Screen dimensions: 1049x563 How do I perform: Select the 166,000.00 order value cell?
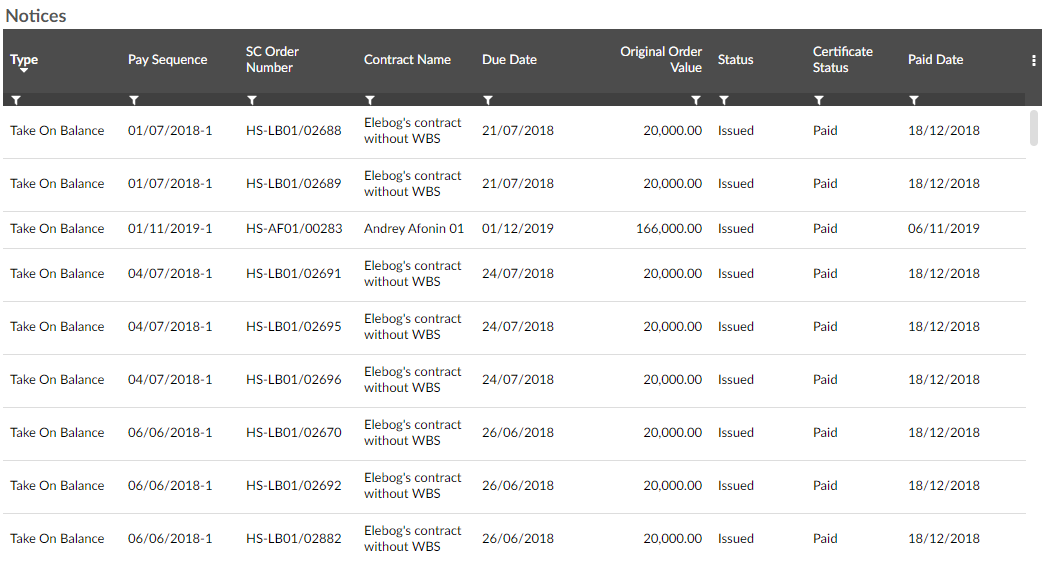click(669, 229)
